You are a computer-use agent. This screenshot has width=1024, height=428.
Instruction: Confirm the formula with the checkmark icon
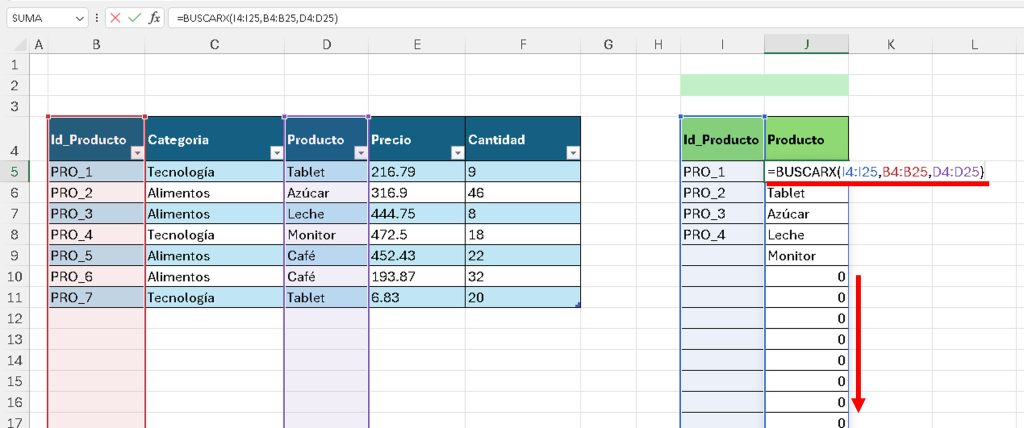pos(136,18)
